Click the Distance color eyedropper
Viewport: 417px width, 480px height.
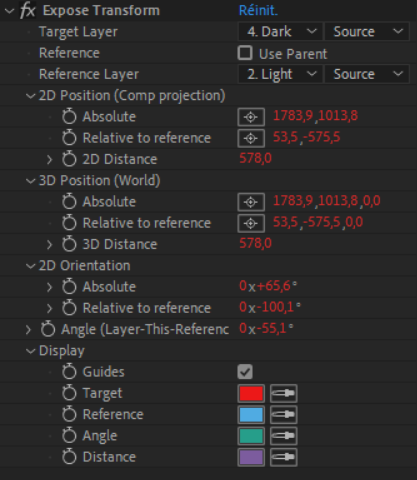tap(283, 457)
